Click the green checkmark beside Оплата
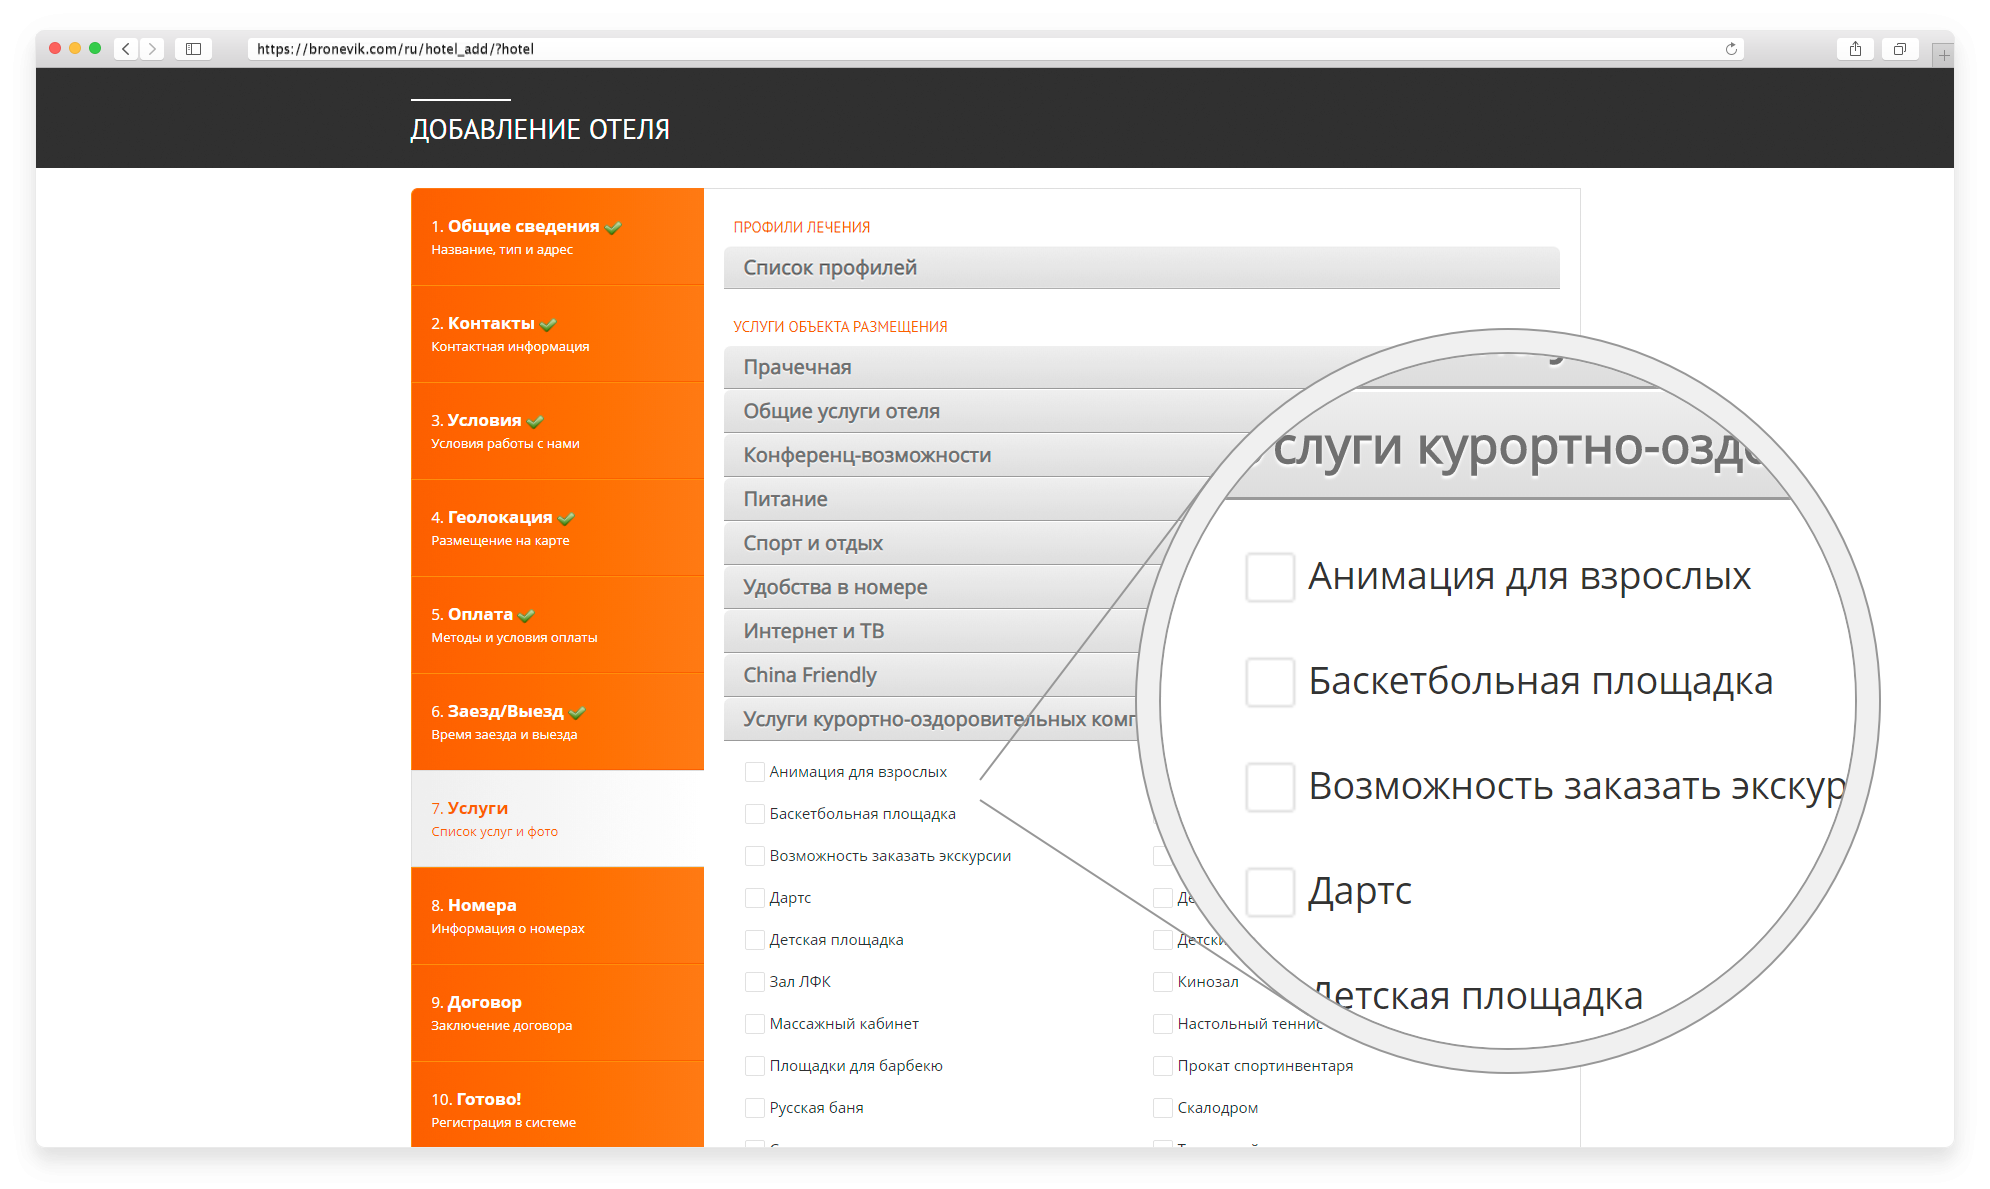The width and height of the screenshot is (1990, 1189). [x=526, y=615]
